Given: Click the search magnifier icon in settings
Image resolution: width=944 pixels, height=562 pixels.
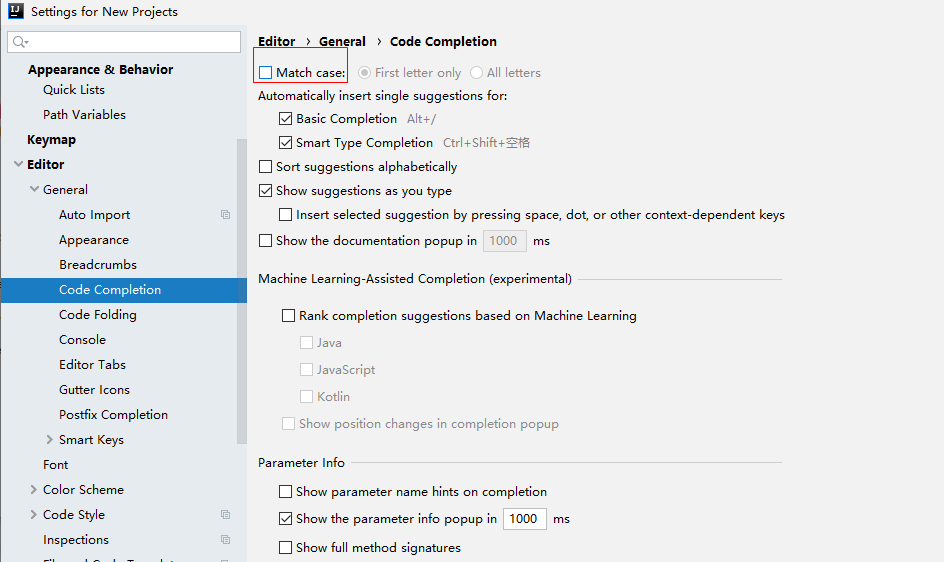Looking at the screenshot, I should (x=20, y=42).
